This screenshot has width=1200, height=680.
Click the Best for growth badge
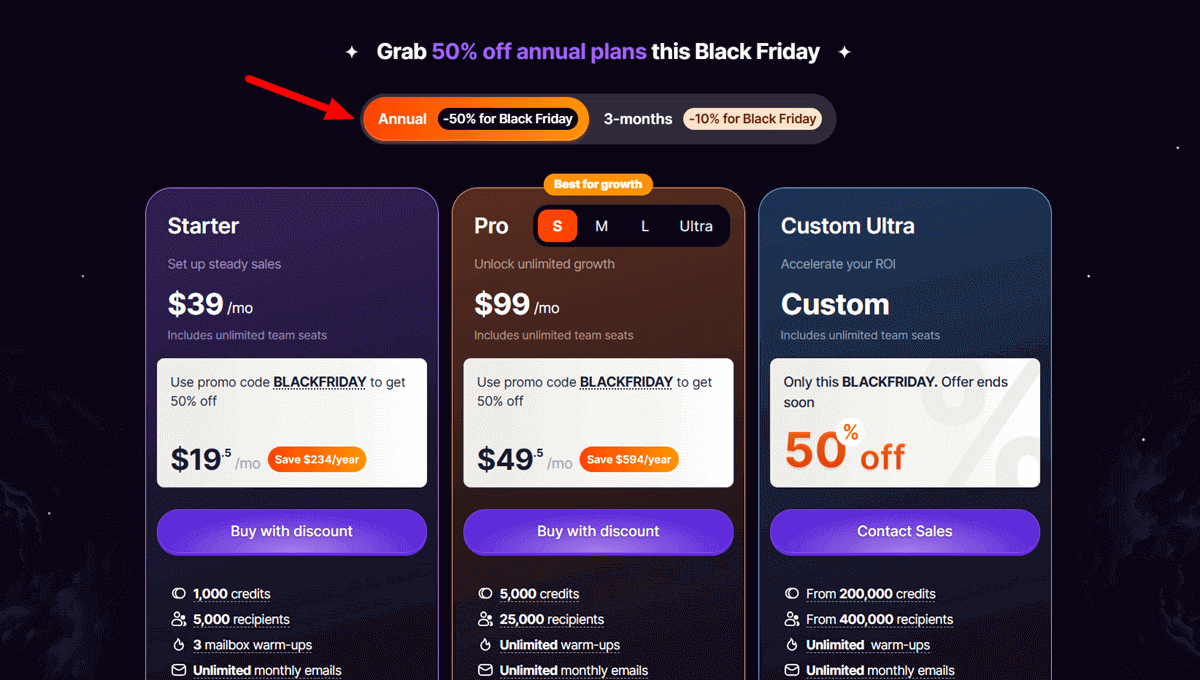(597, 184)
